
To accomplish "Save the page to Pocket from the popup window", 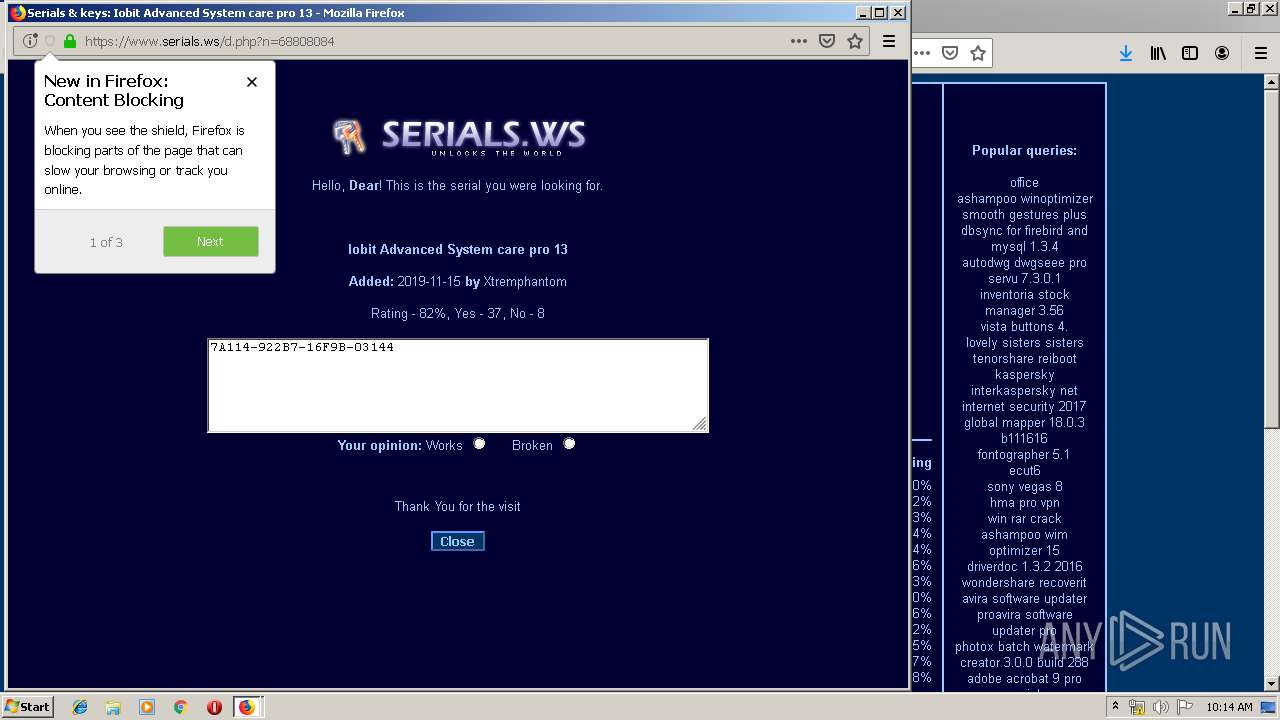I will (827, 41).
